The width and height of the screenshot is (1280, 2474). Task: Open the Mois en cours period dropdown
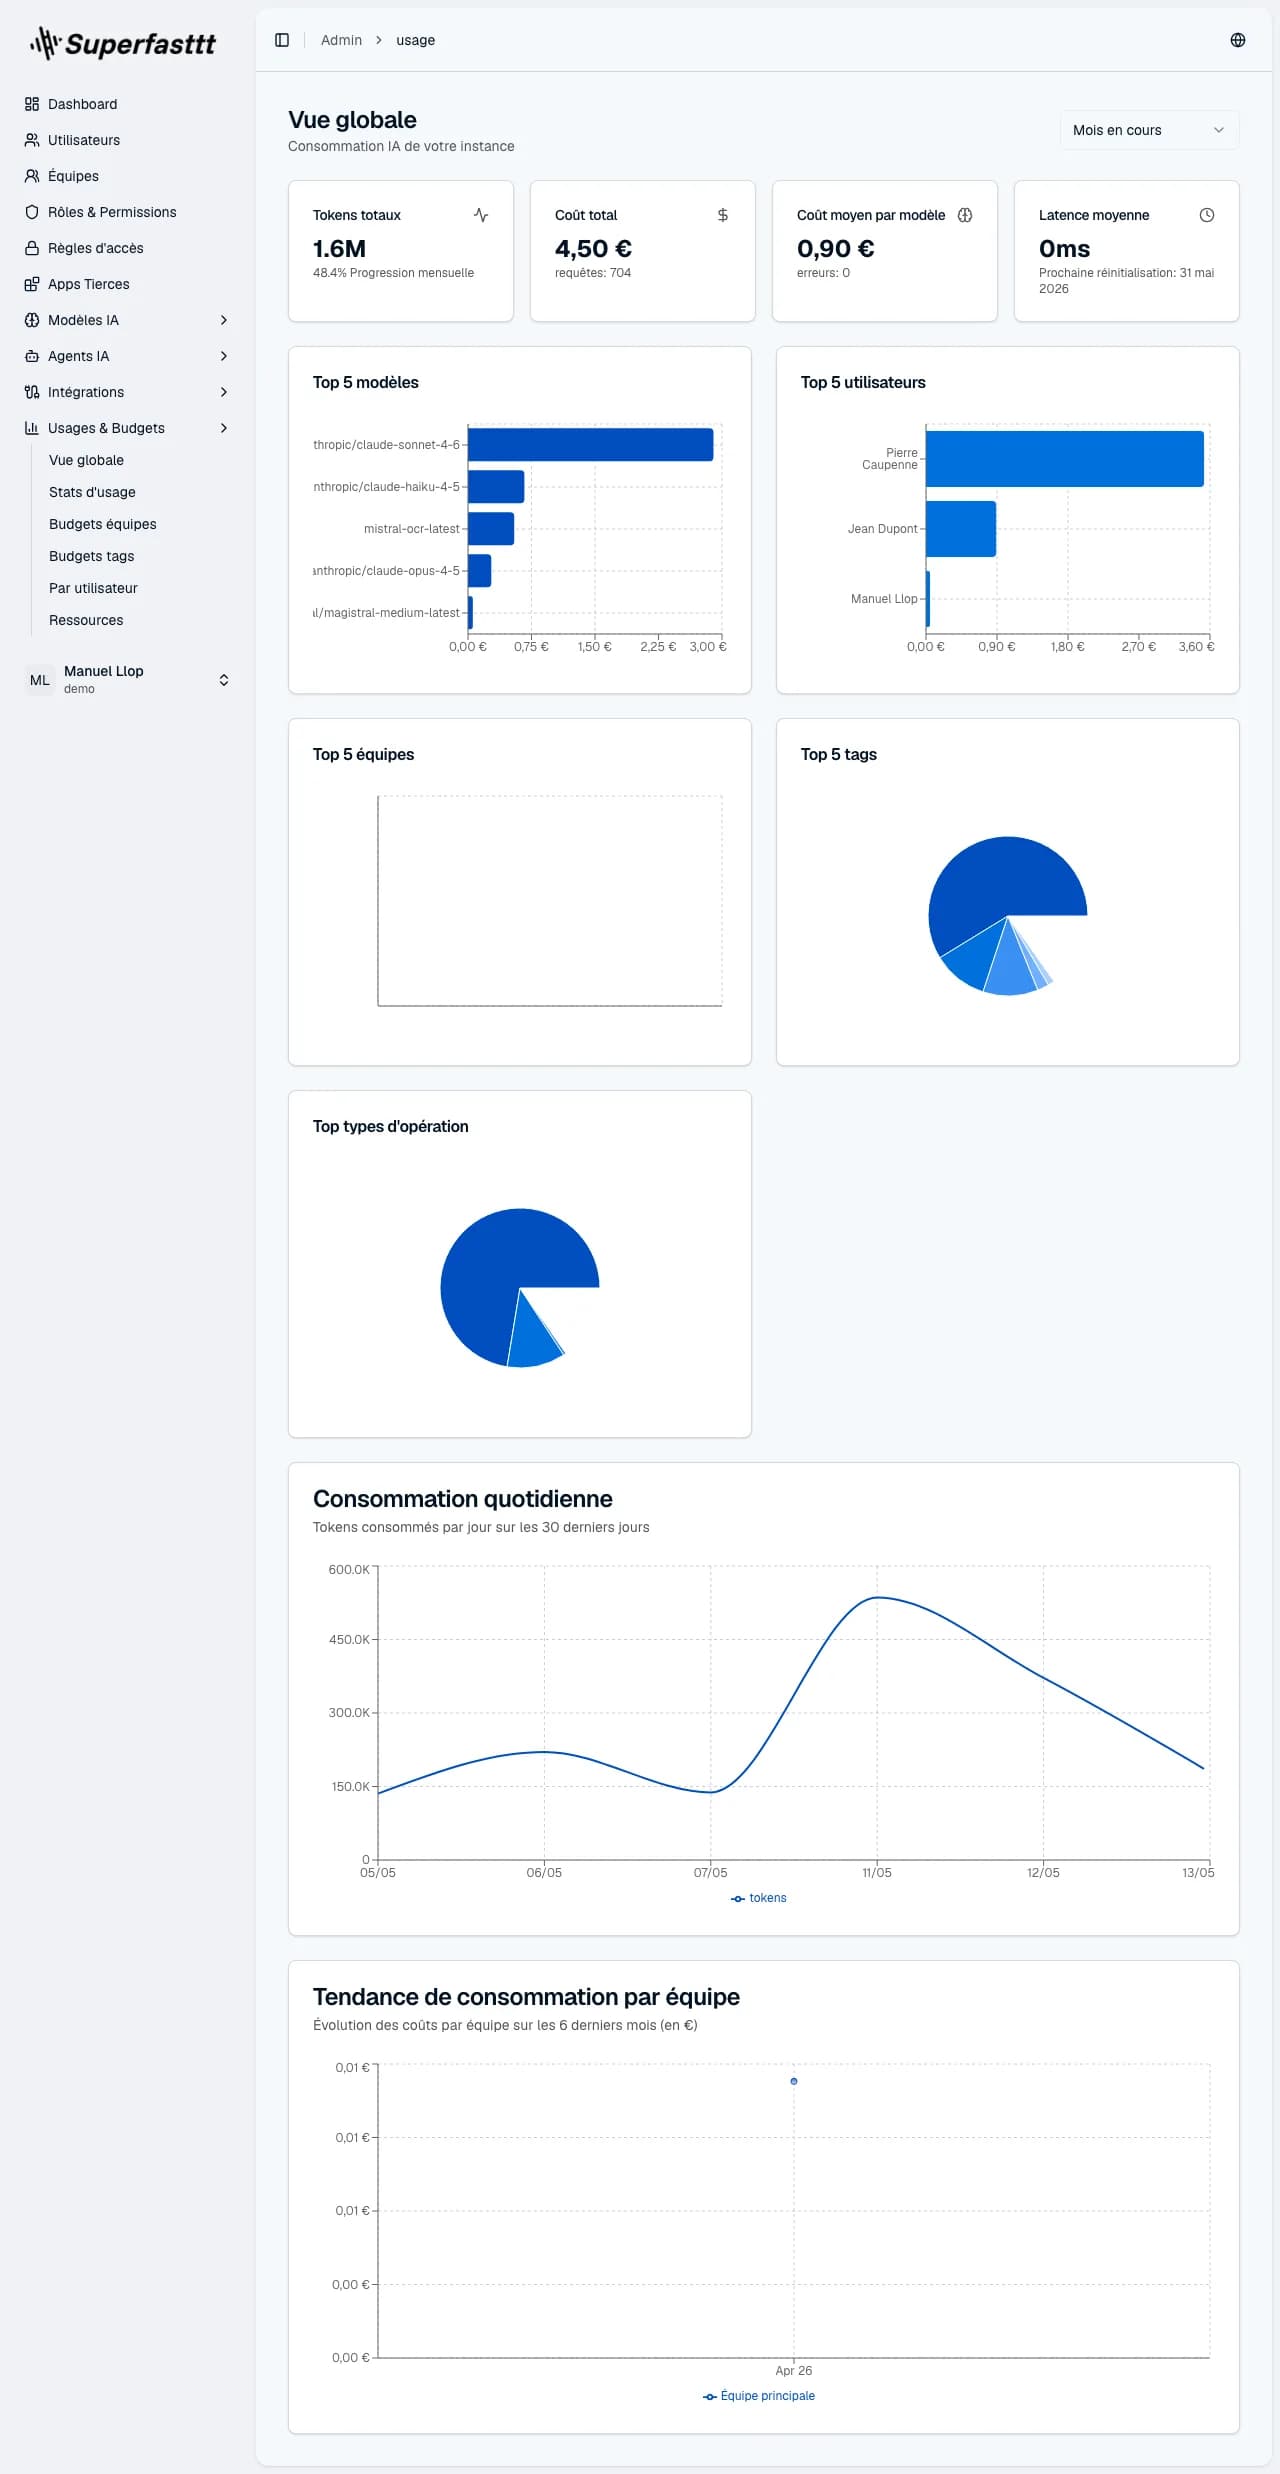click(x=1149, y=130)
